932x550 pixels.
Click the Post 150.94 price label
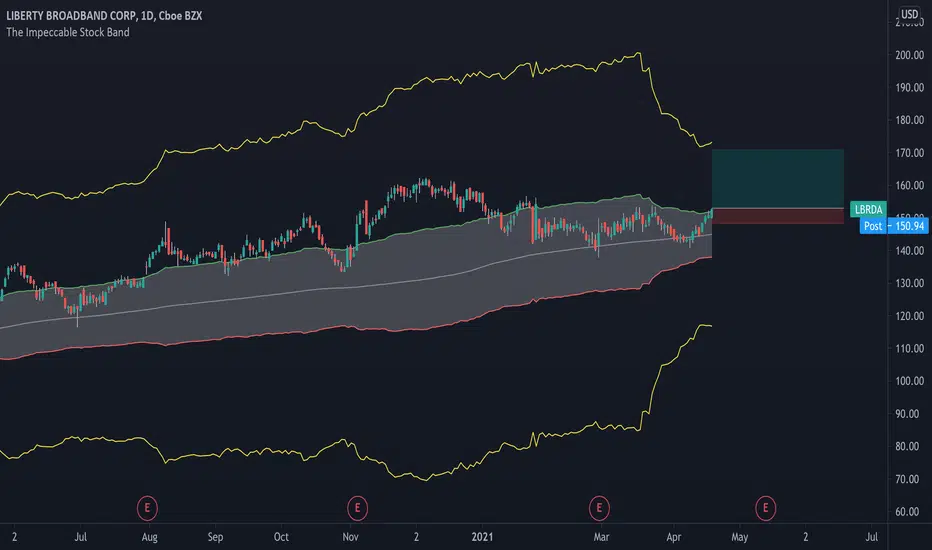coord(894,226)
